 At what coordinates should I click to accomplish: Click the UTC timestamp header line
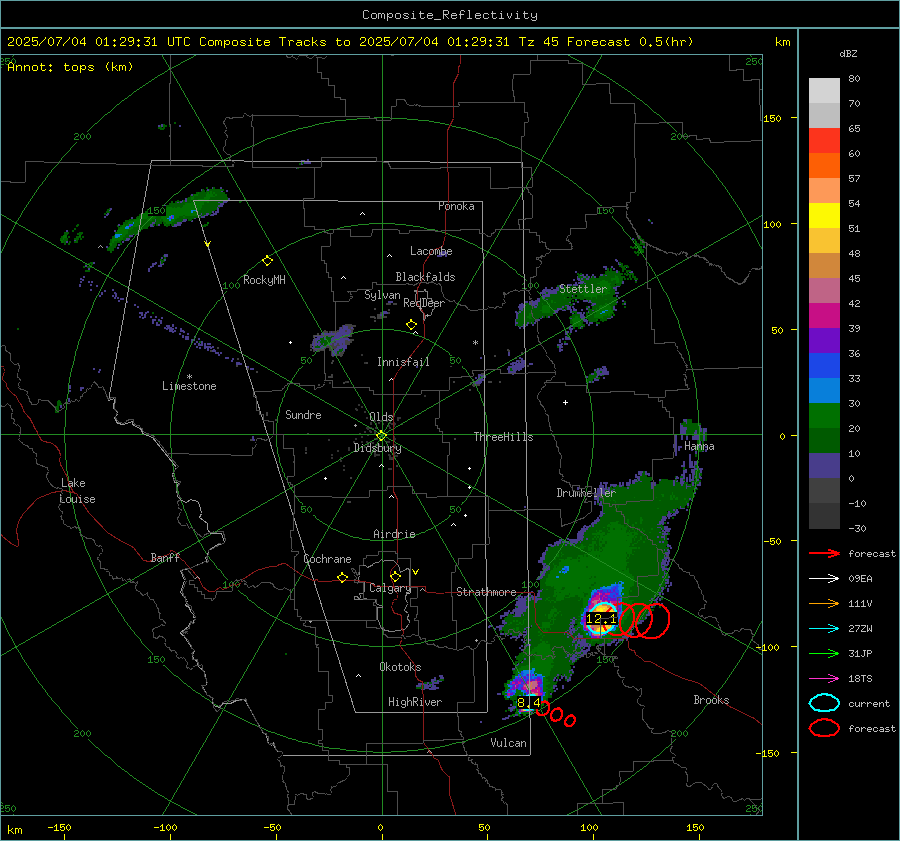350,42
